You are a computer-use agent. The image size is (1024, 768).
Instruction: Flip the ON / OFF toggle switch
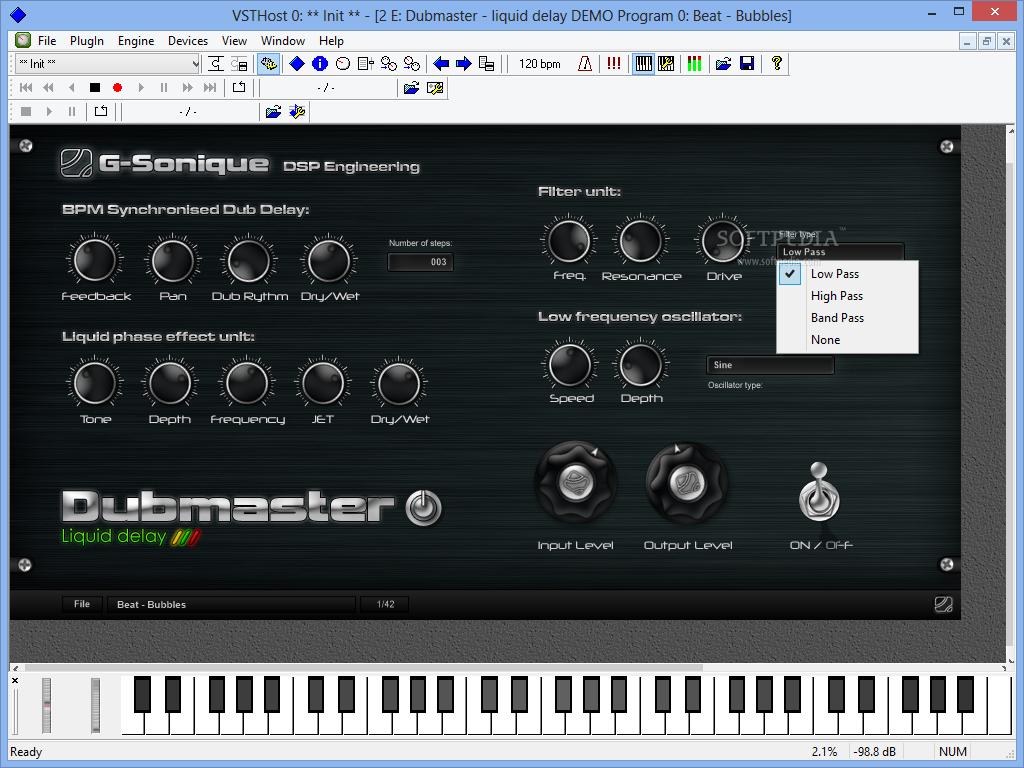click(819, 492)
